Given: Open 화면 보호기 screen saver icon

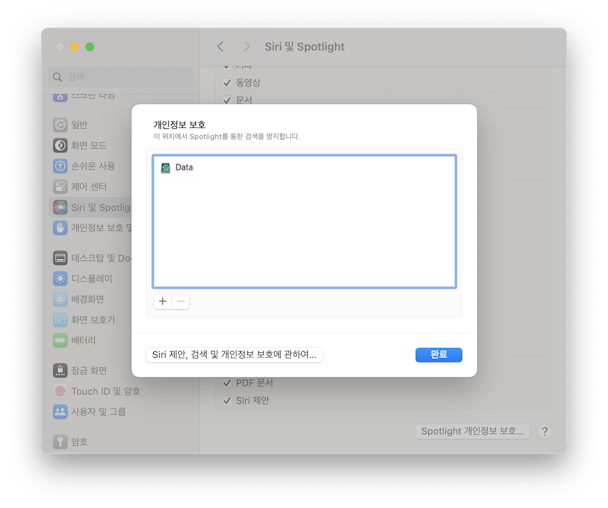Looking at the screenshot, I should click(x=60, y=320).
